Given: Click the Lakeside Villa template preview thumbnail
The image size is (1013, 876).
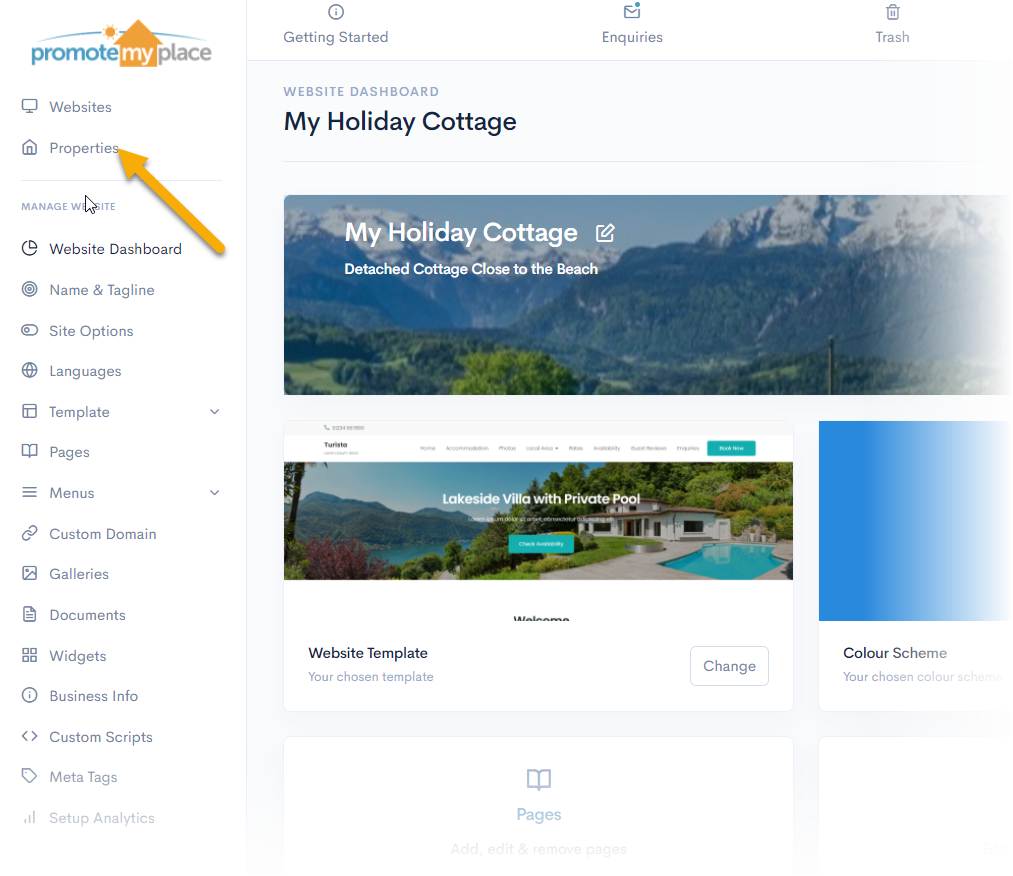Looking at the screenshot, I should click(538, 521).
